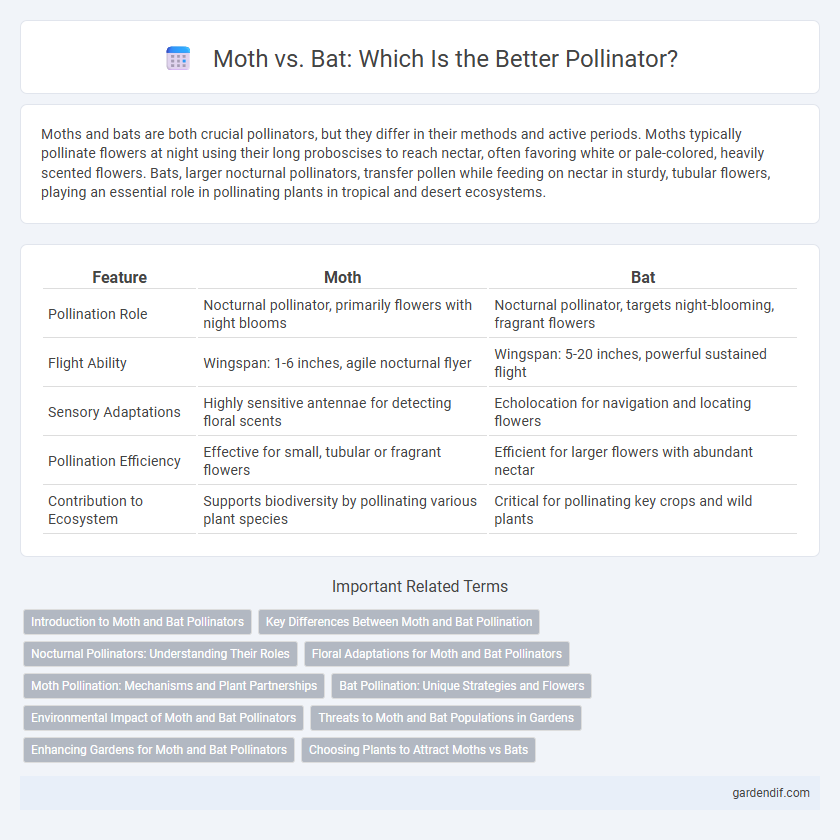This screenshot has width=840, height=840.
Task: Select 'Floral Adaptations for Moth and Bat Pollinators'
Action: pyautogui.click(x=437, y=654)
